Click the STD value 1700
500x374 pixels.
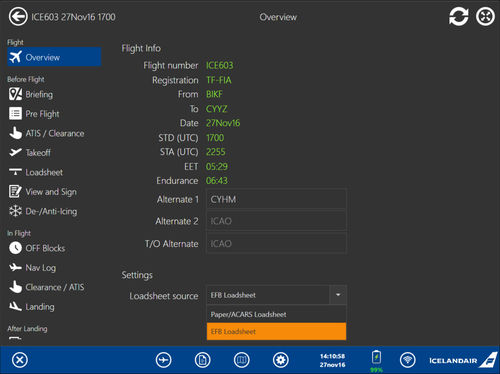(x=215, y=138)
